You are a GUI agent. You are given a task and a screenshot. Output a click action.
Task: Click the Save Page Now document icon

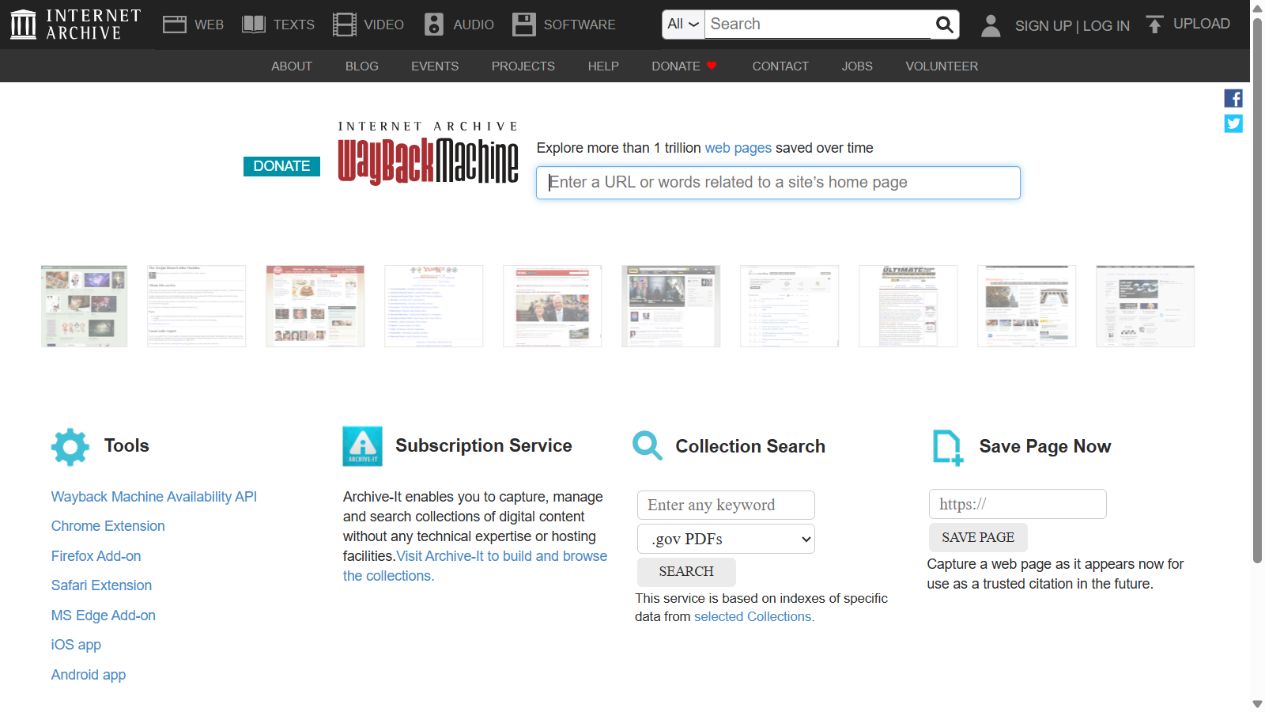(x=947, y=447)
